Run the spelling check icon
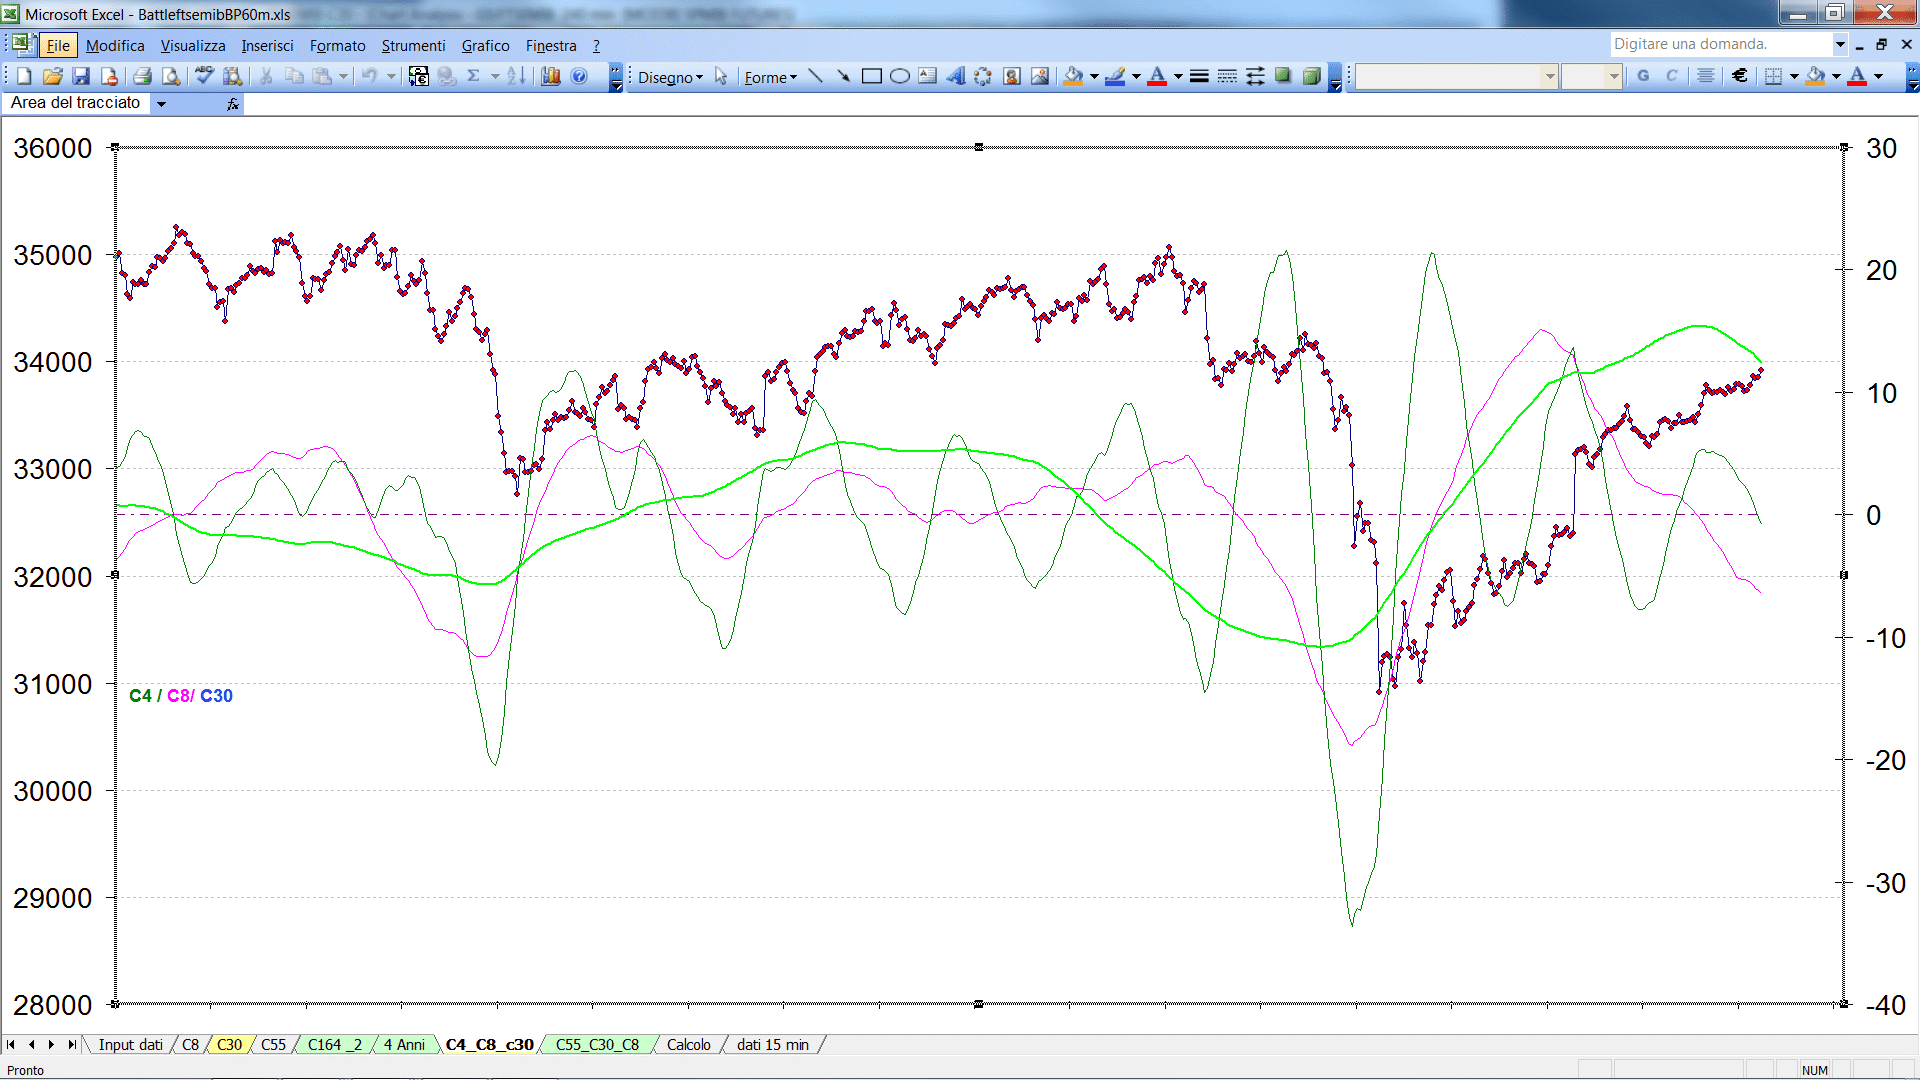The height and width of the screenshot is (1080, 1920). 204,76
